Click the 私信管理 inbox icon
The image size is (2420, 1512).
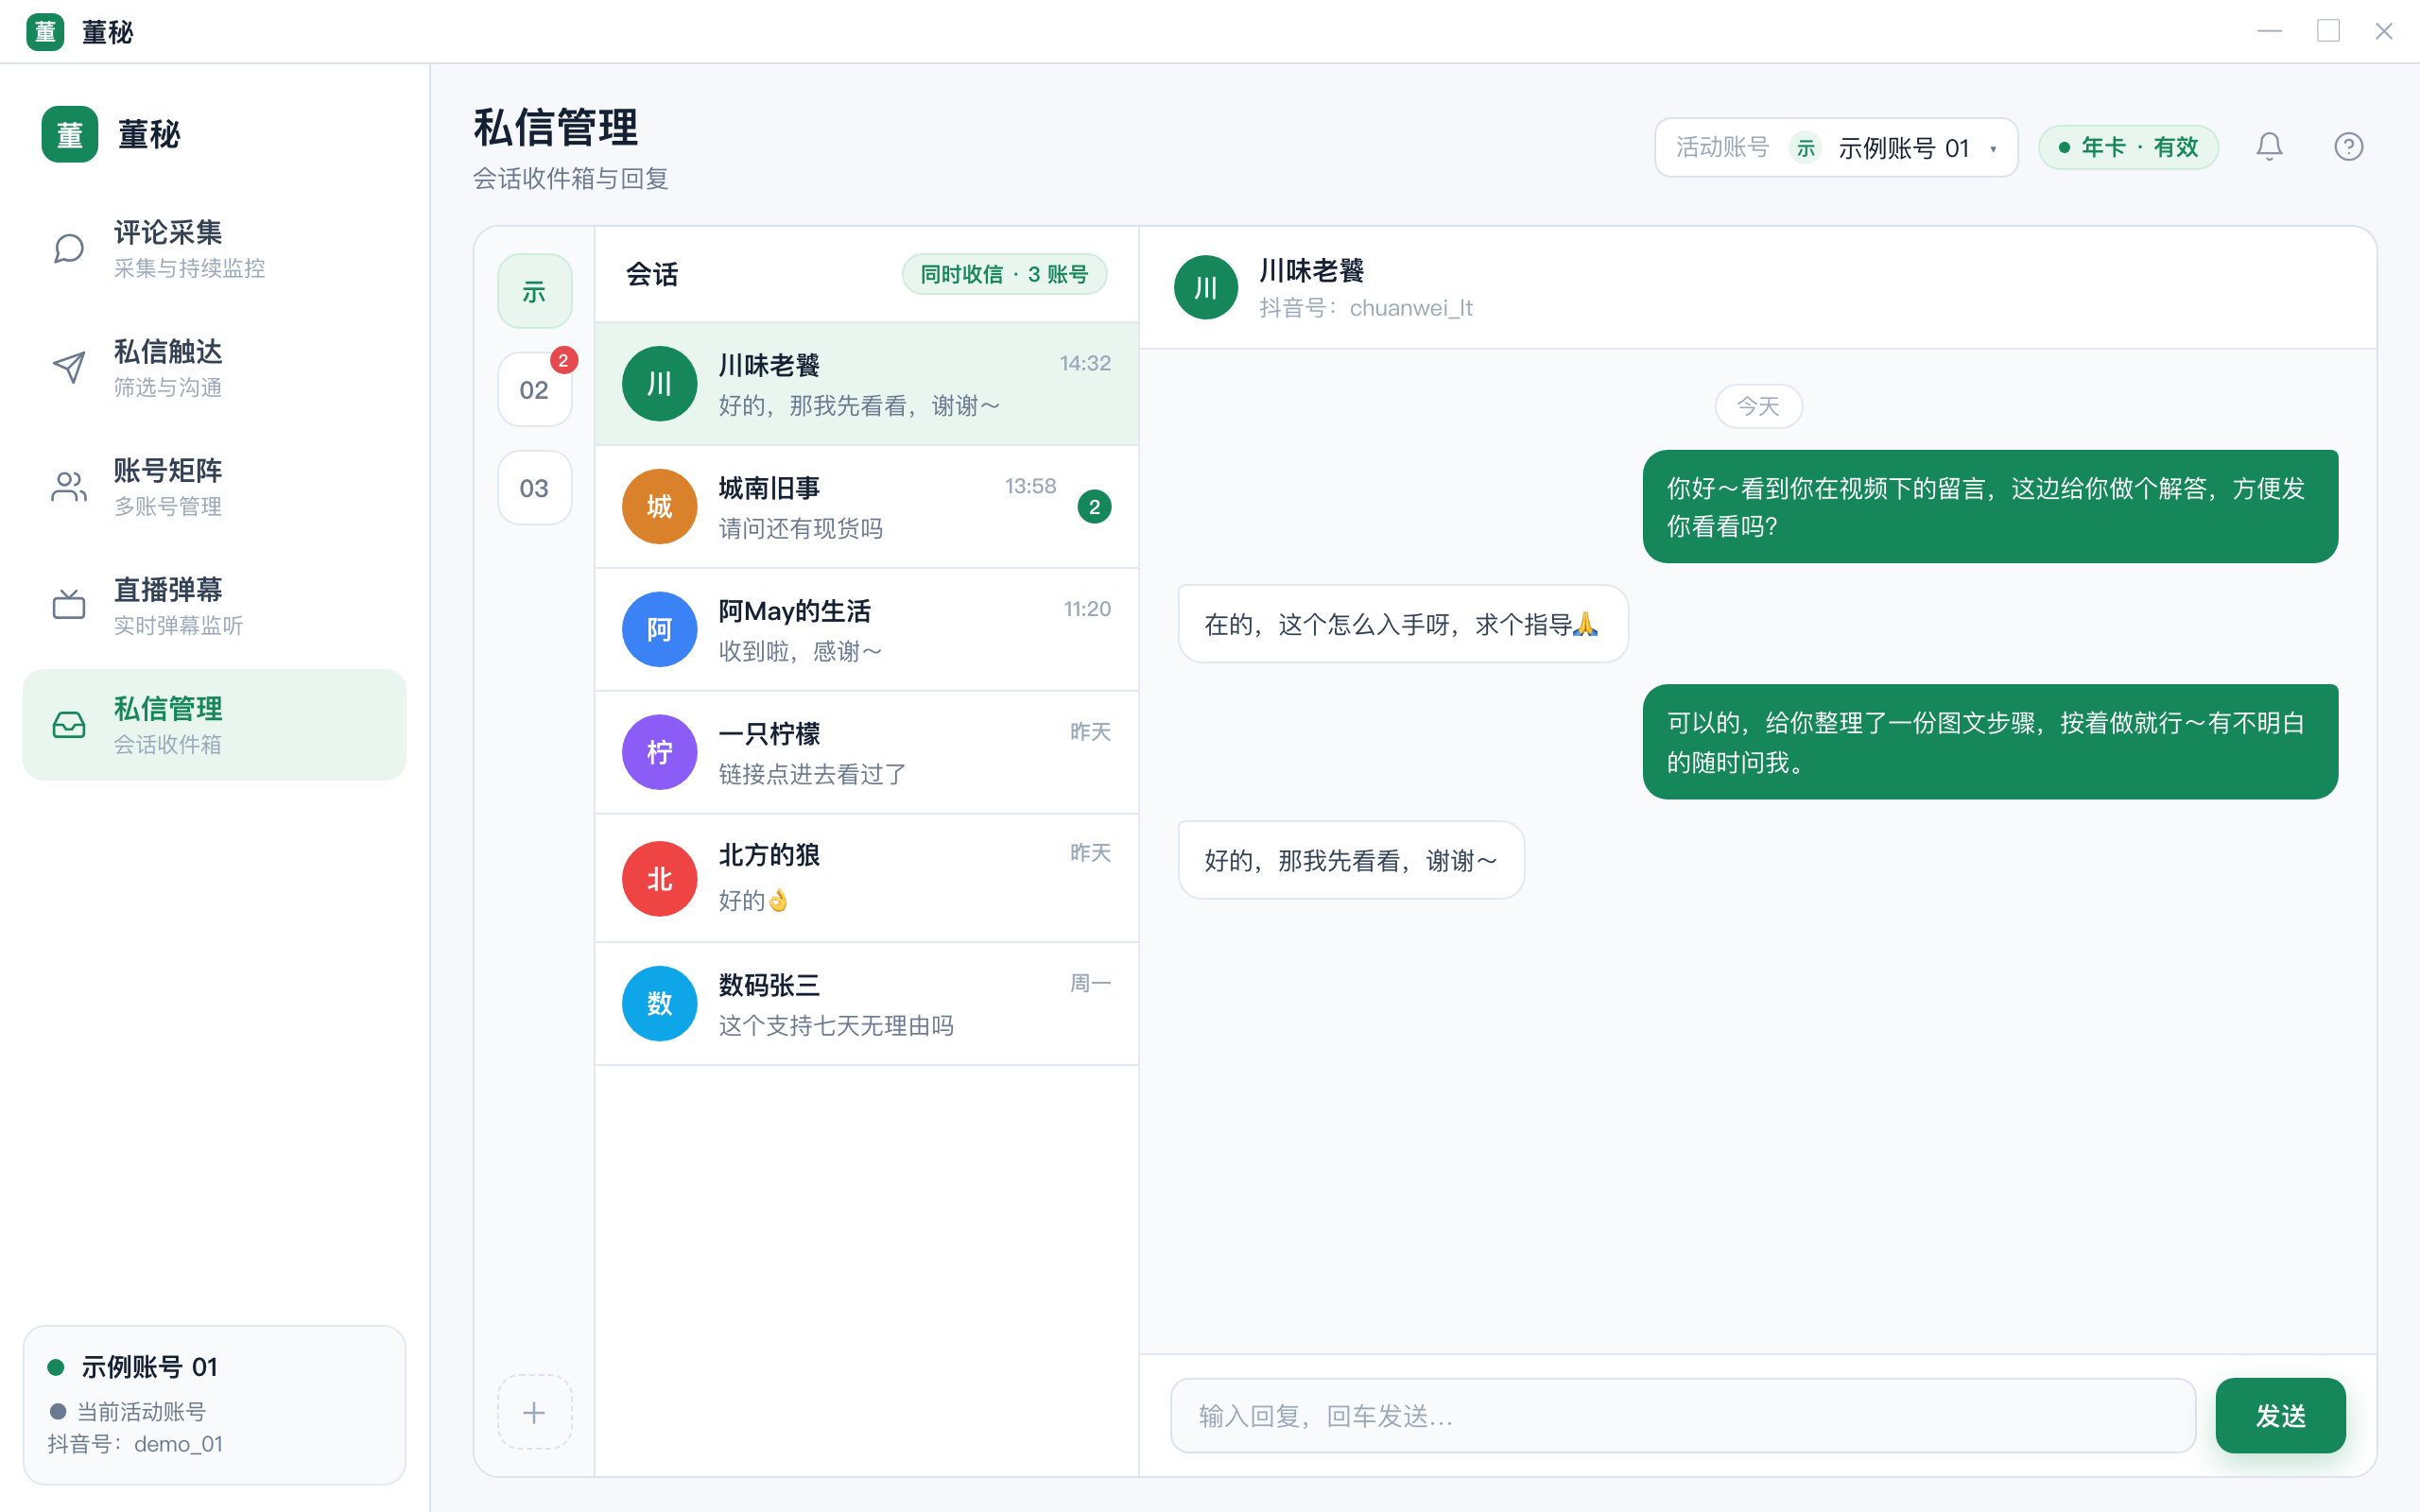tap(68, 725)
